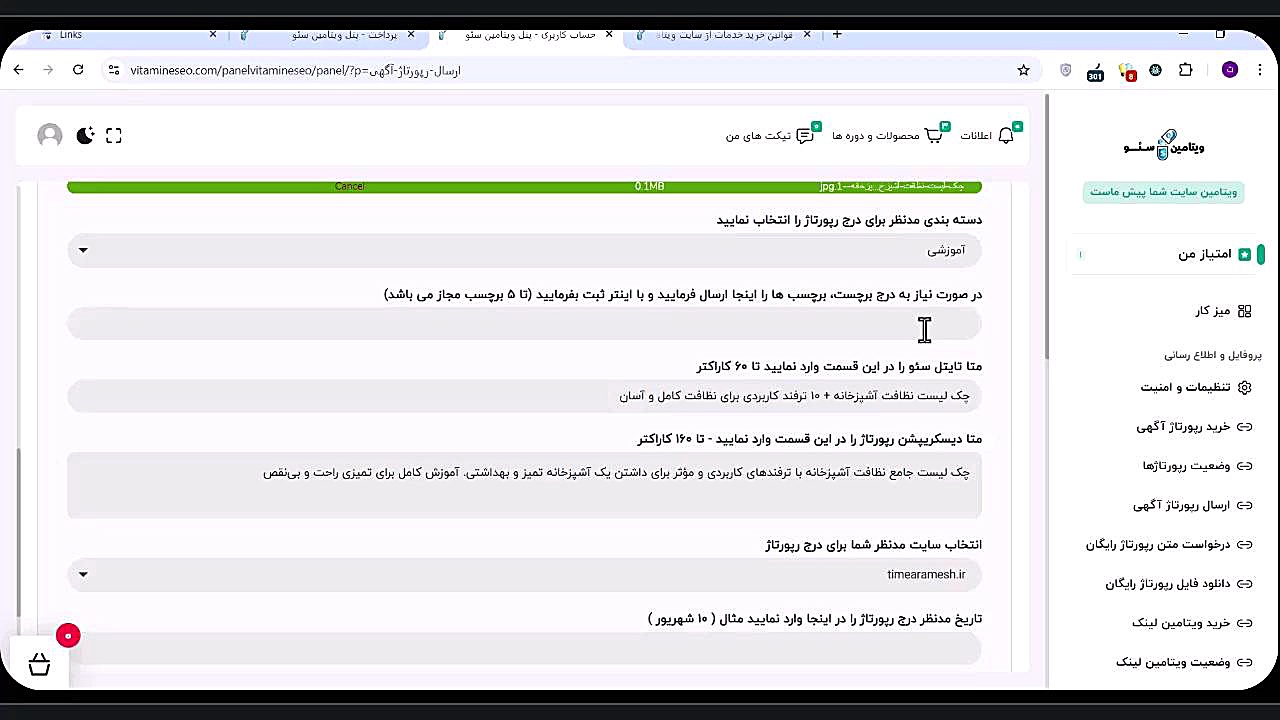The height and width of the screenshot is (720, 1280).
Task: Go to وضعیت رپورتاژها
Action: 1187,466
